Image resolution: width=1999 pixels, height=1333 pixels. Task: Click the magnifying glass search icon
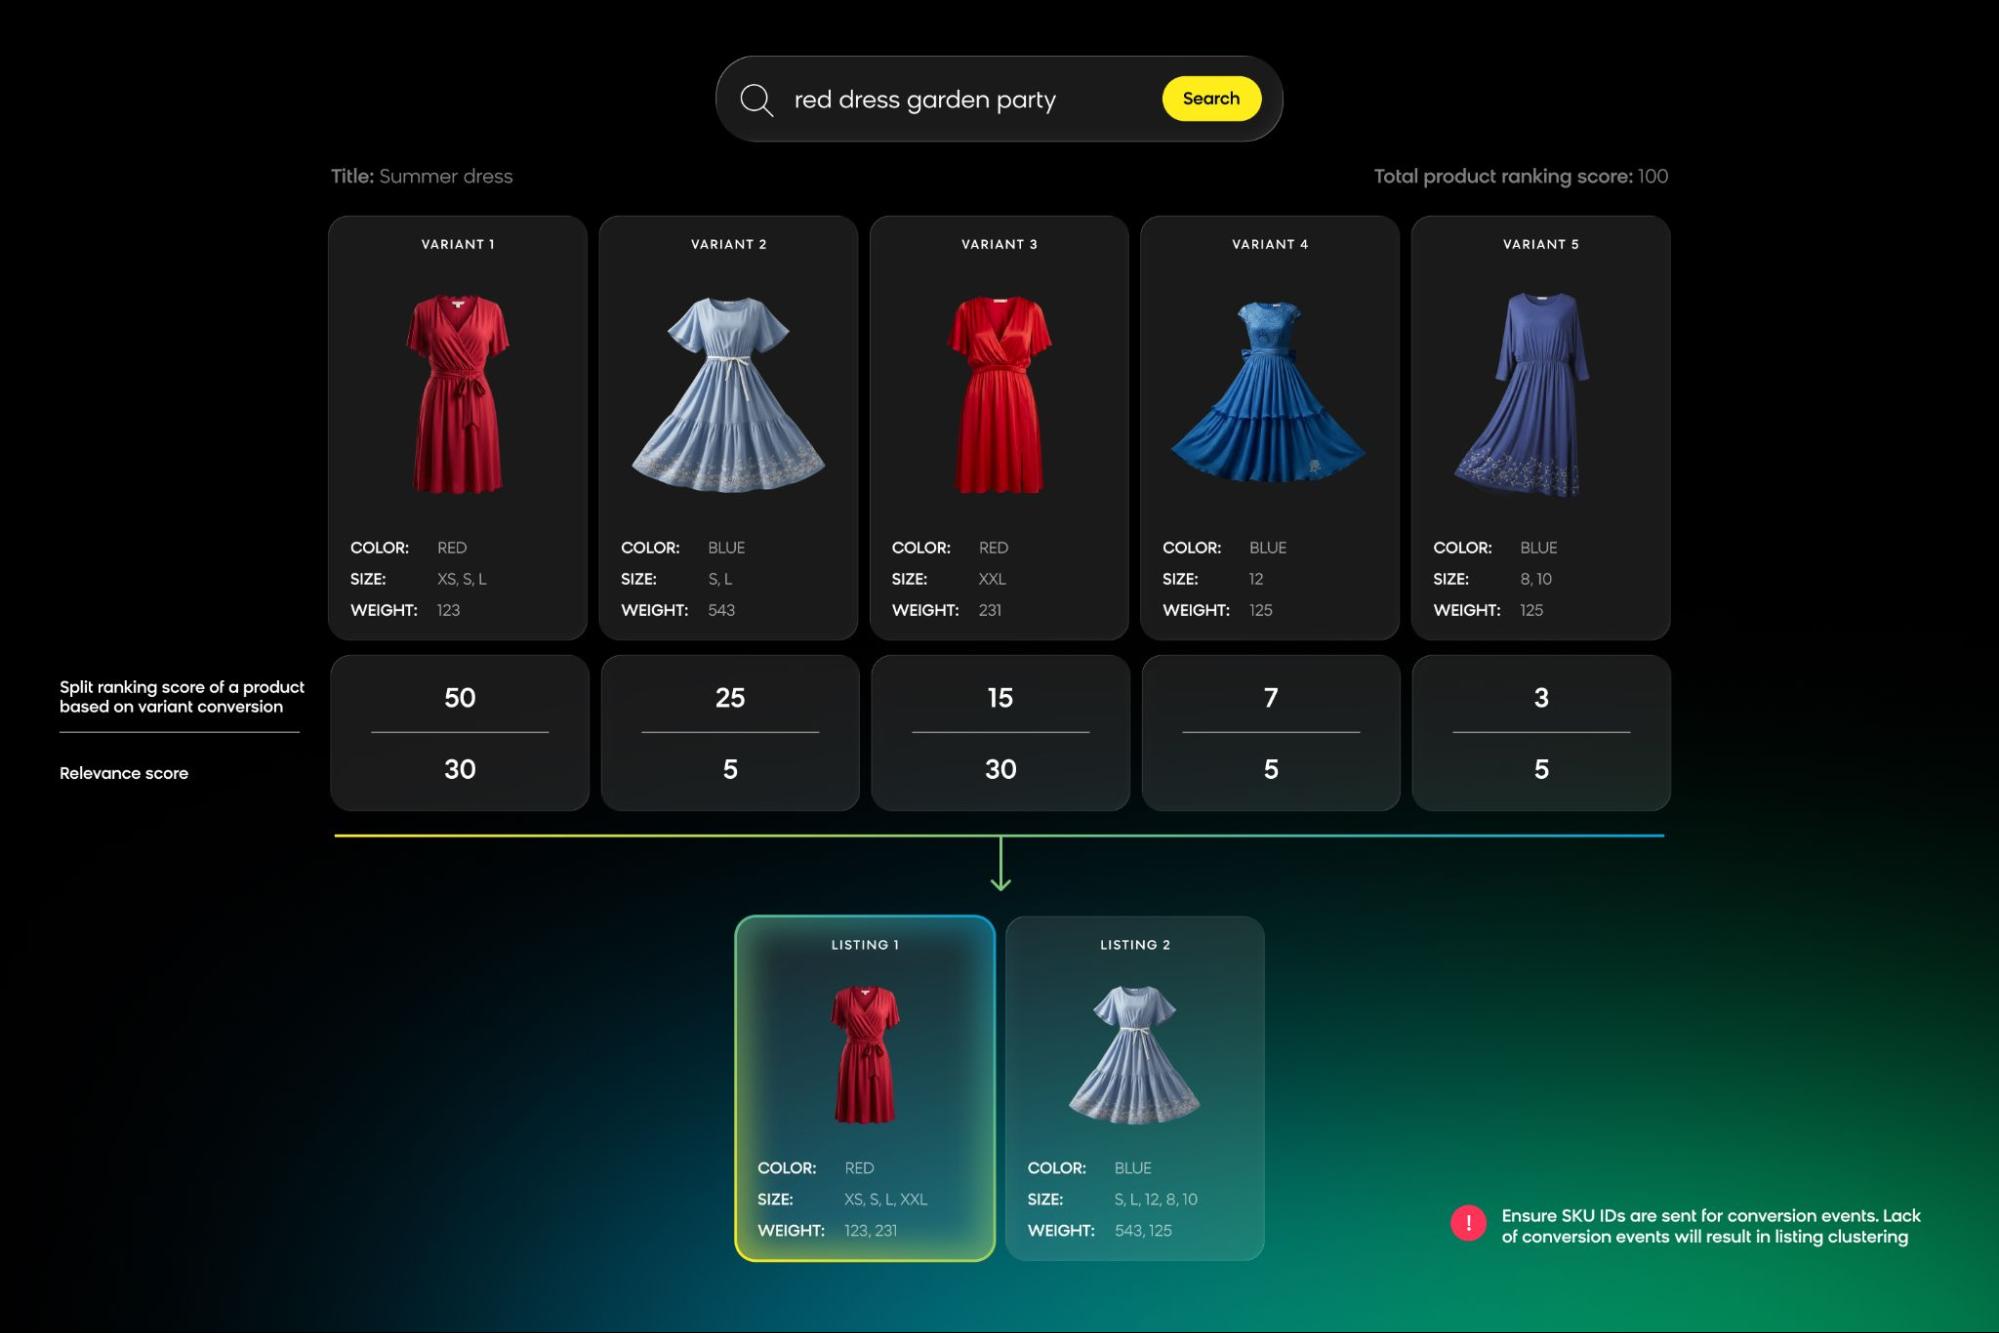(756, 100)
